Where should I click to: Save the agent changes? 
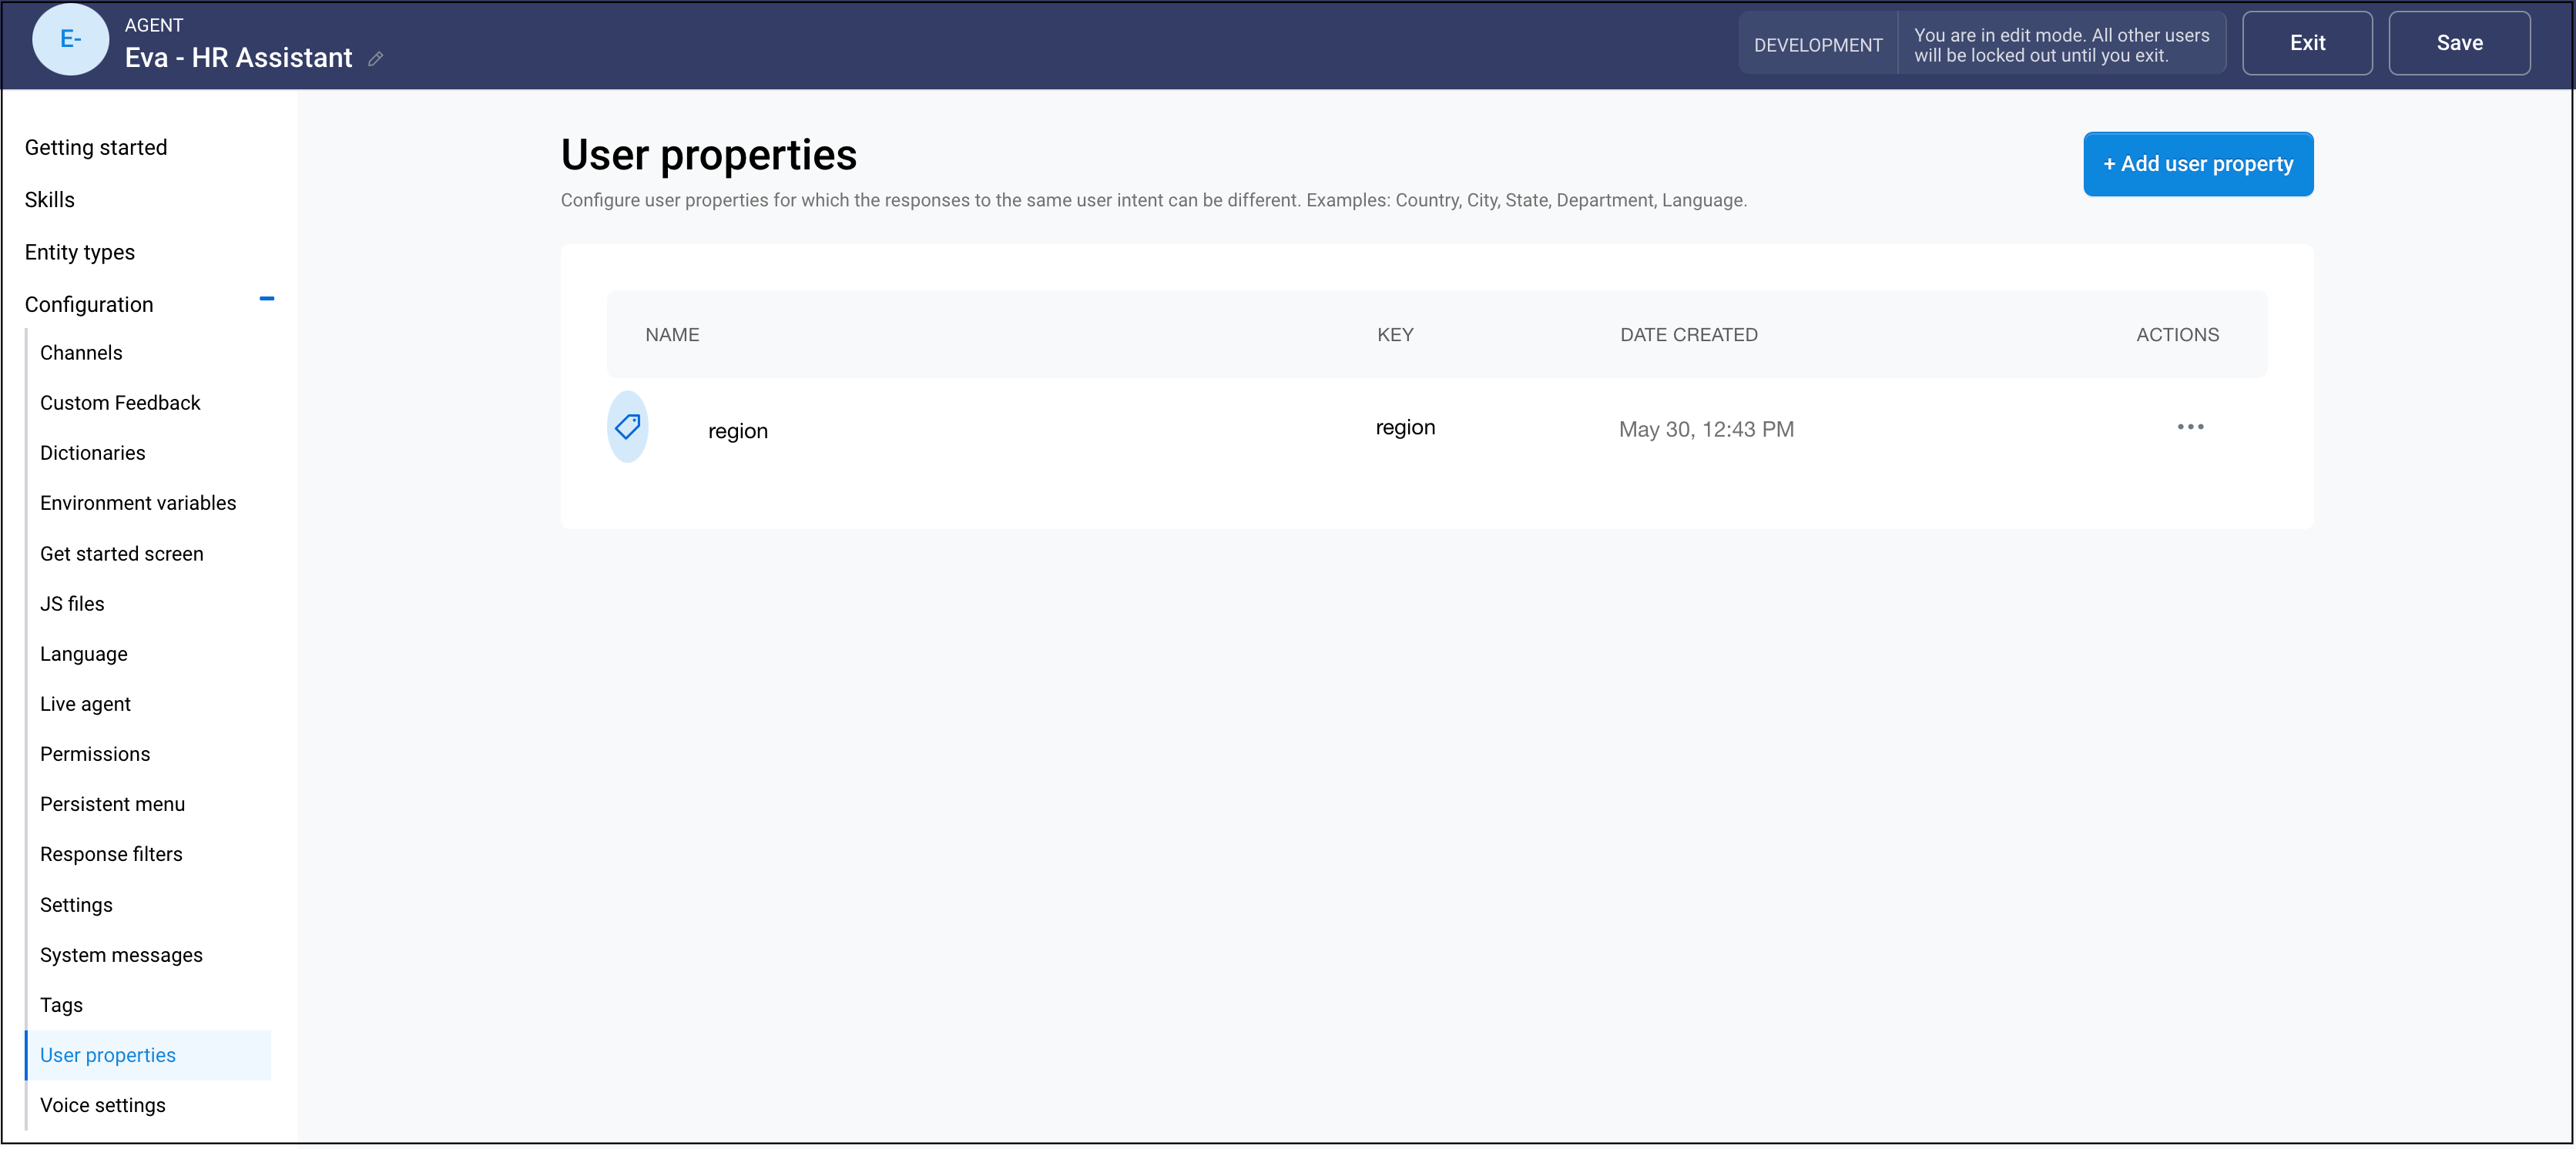[x=2458, y=43]
